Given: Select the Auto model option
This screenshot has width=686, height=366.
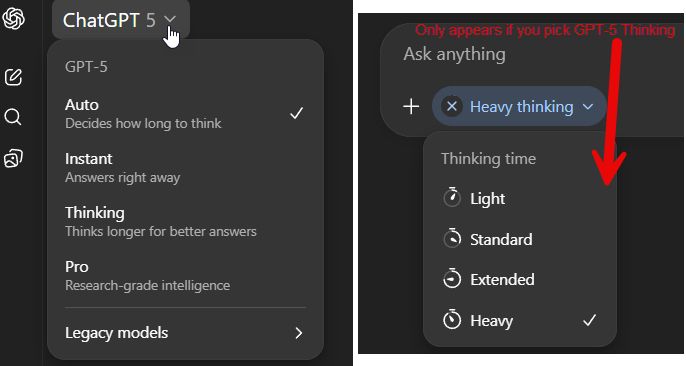Looking at the screenshot, I should (186, 114).
